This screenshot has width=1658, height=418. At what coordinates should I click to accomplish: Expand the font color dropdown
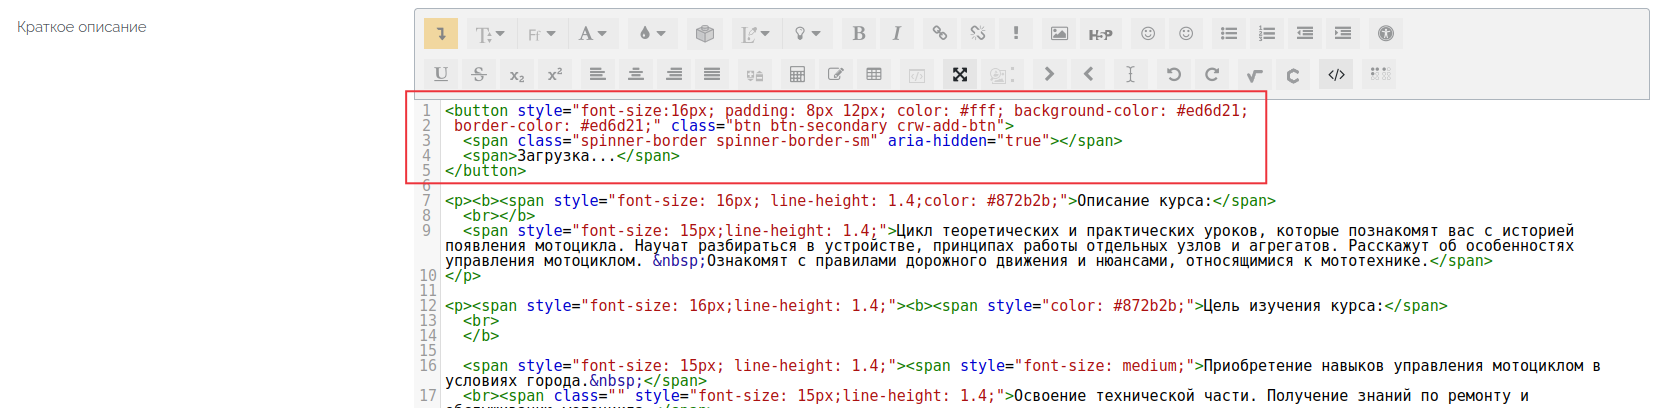click(x=593, y=34)
